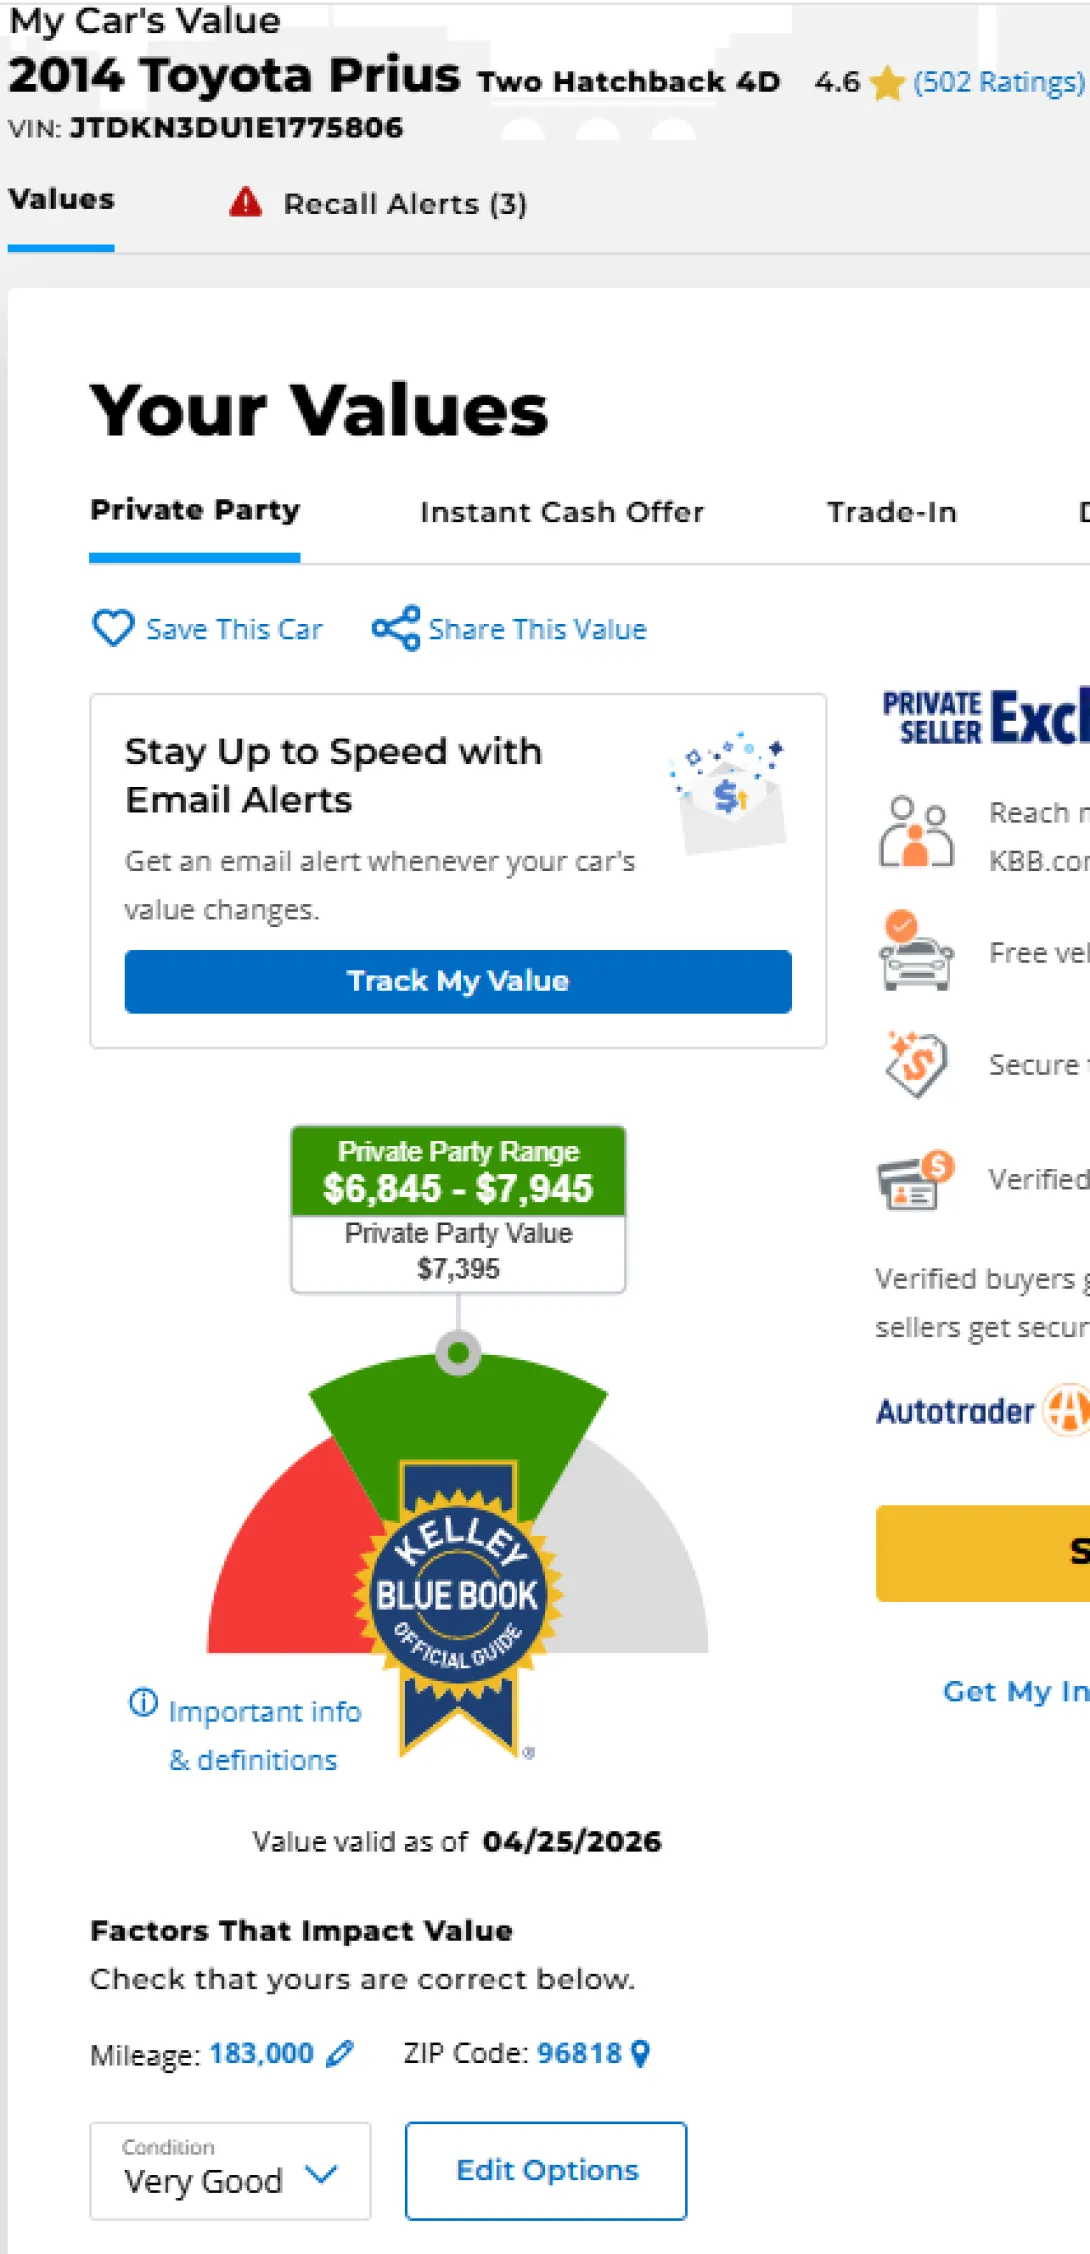The image size is (1090, 2254).
Task: Open the 502 Ratings link
Action: coord(998,82)
